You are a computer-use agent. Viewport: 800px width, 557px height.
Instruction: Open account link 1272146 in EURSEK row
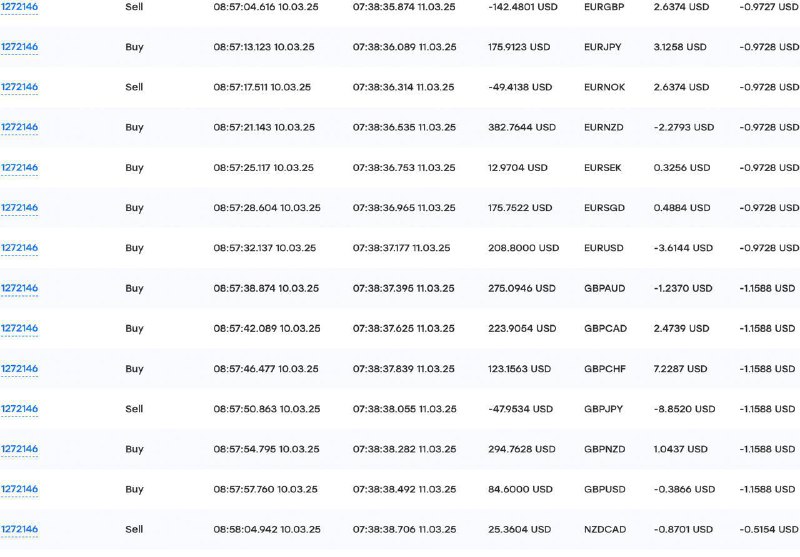pyautogui.click(x=19, y=168)
